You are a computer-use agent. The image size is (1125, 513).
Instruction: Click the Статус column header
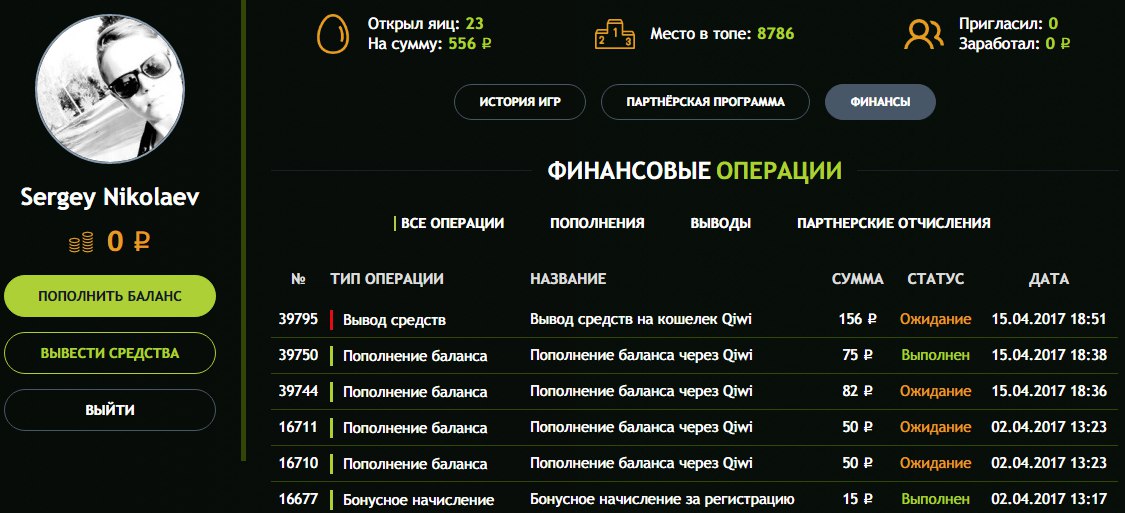click(x=936, y=279)
